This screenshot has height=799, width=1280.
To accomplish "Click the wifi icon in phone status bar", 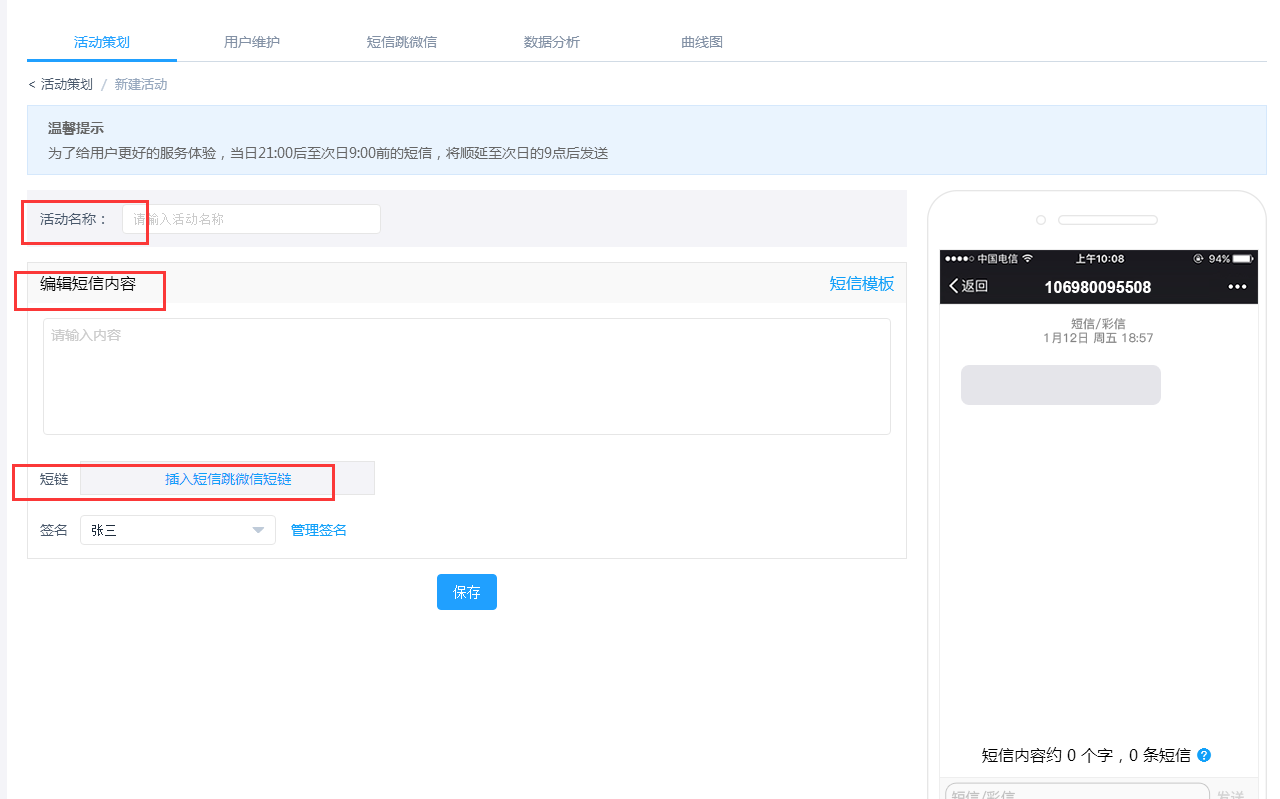I will (x=1027, y=259).
